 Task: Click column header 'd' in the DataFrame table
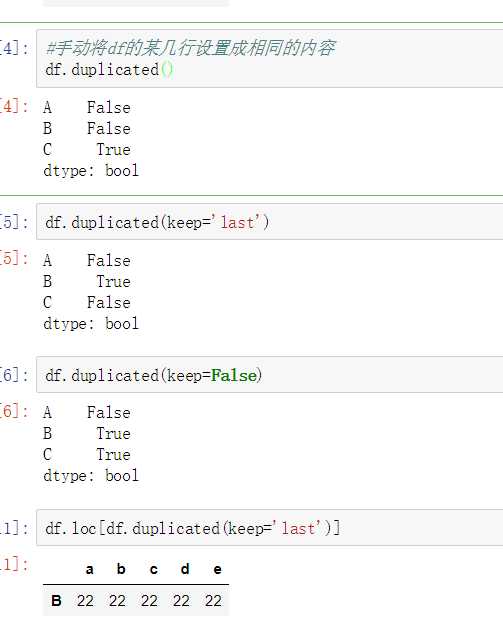coord(185,569)
